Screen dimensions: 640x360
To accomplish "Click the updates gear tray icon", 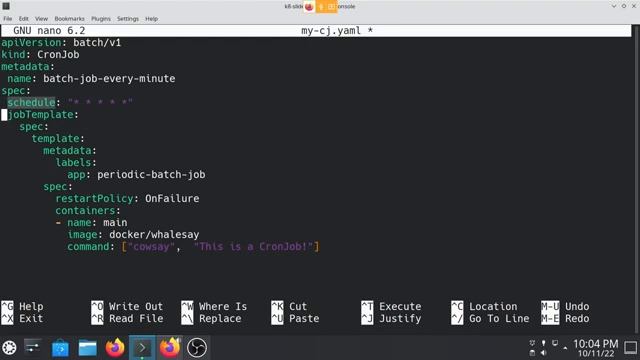I will point(532,343).
